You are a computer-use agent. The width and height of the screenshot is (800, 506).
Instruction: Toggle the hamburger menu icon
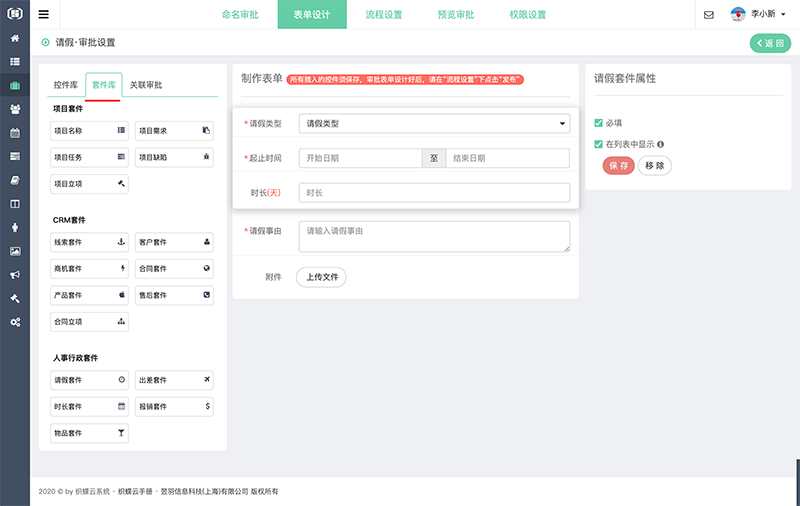pos(44,14)
